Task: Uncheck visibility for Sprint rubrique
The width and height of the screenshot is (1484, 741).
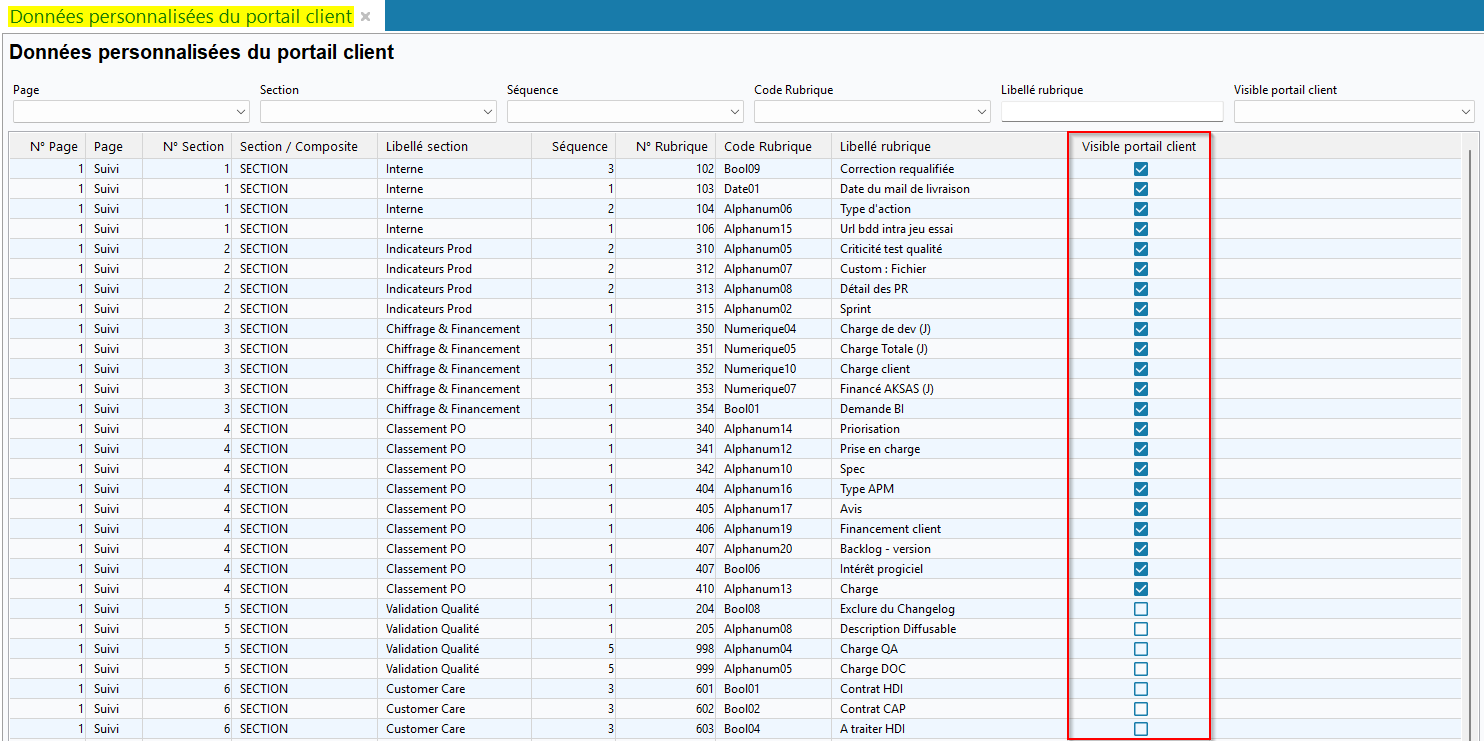Action: [x=1140, y=309]
